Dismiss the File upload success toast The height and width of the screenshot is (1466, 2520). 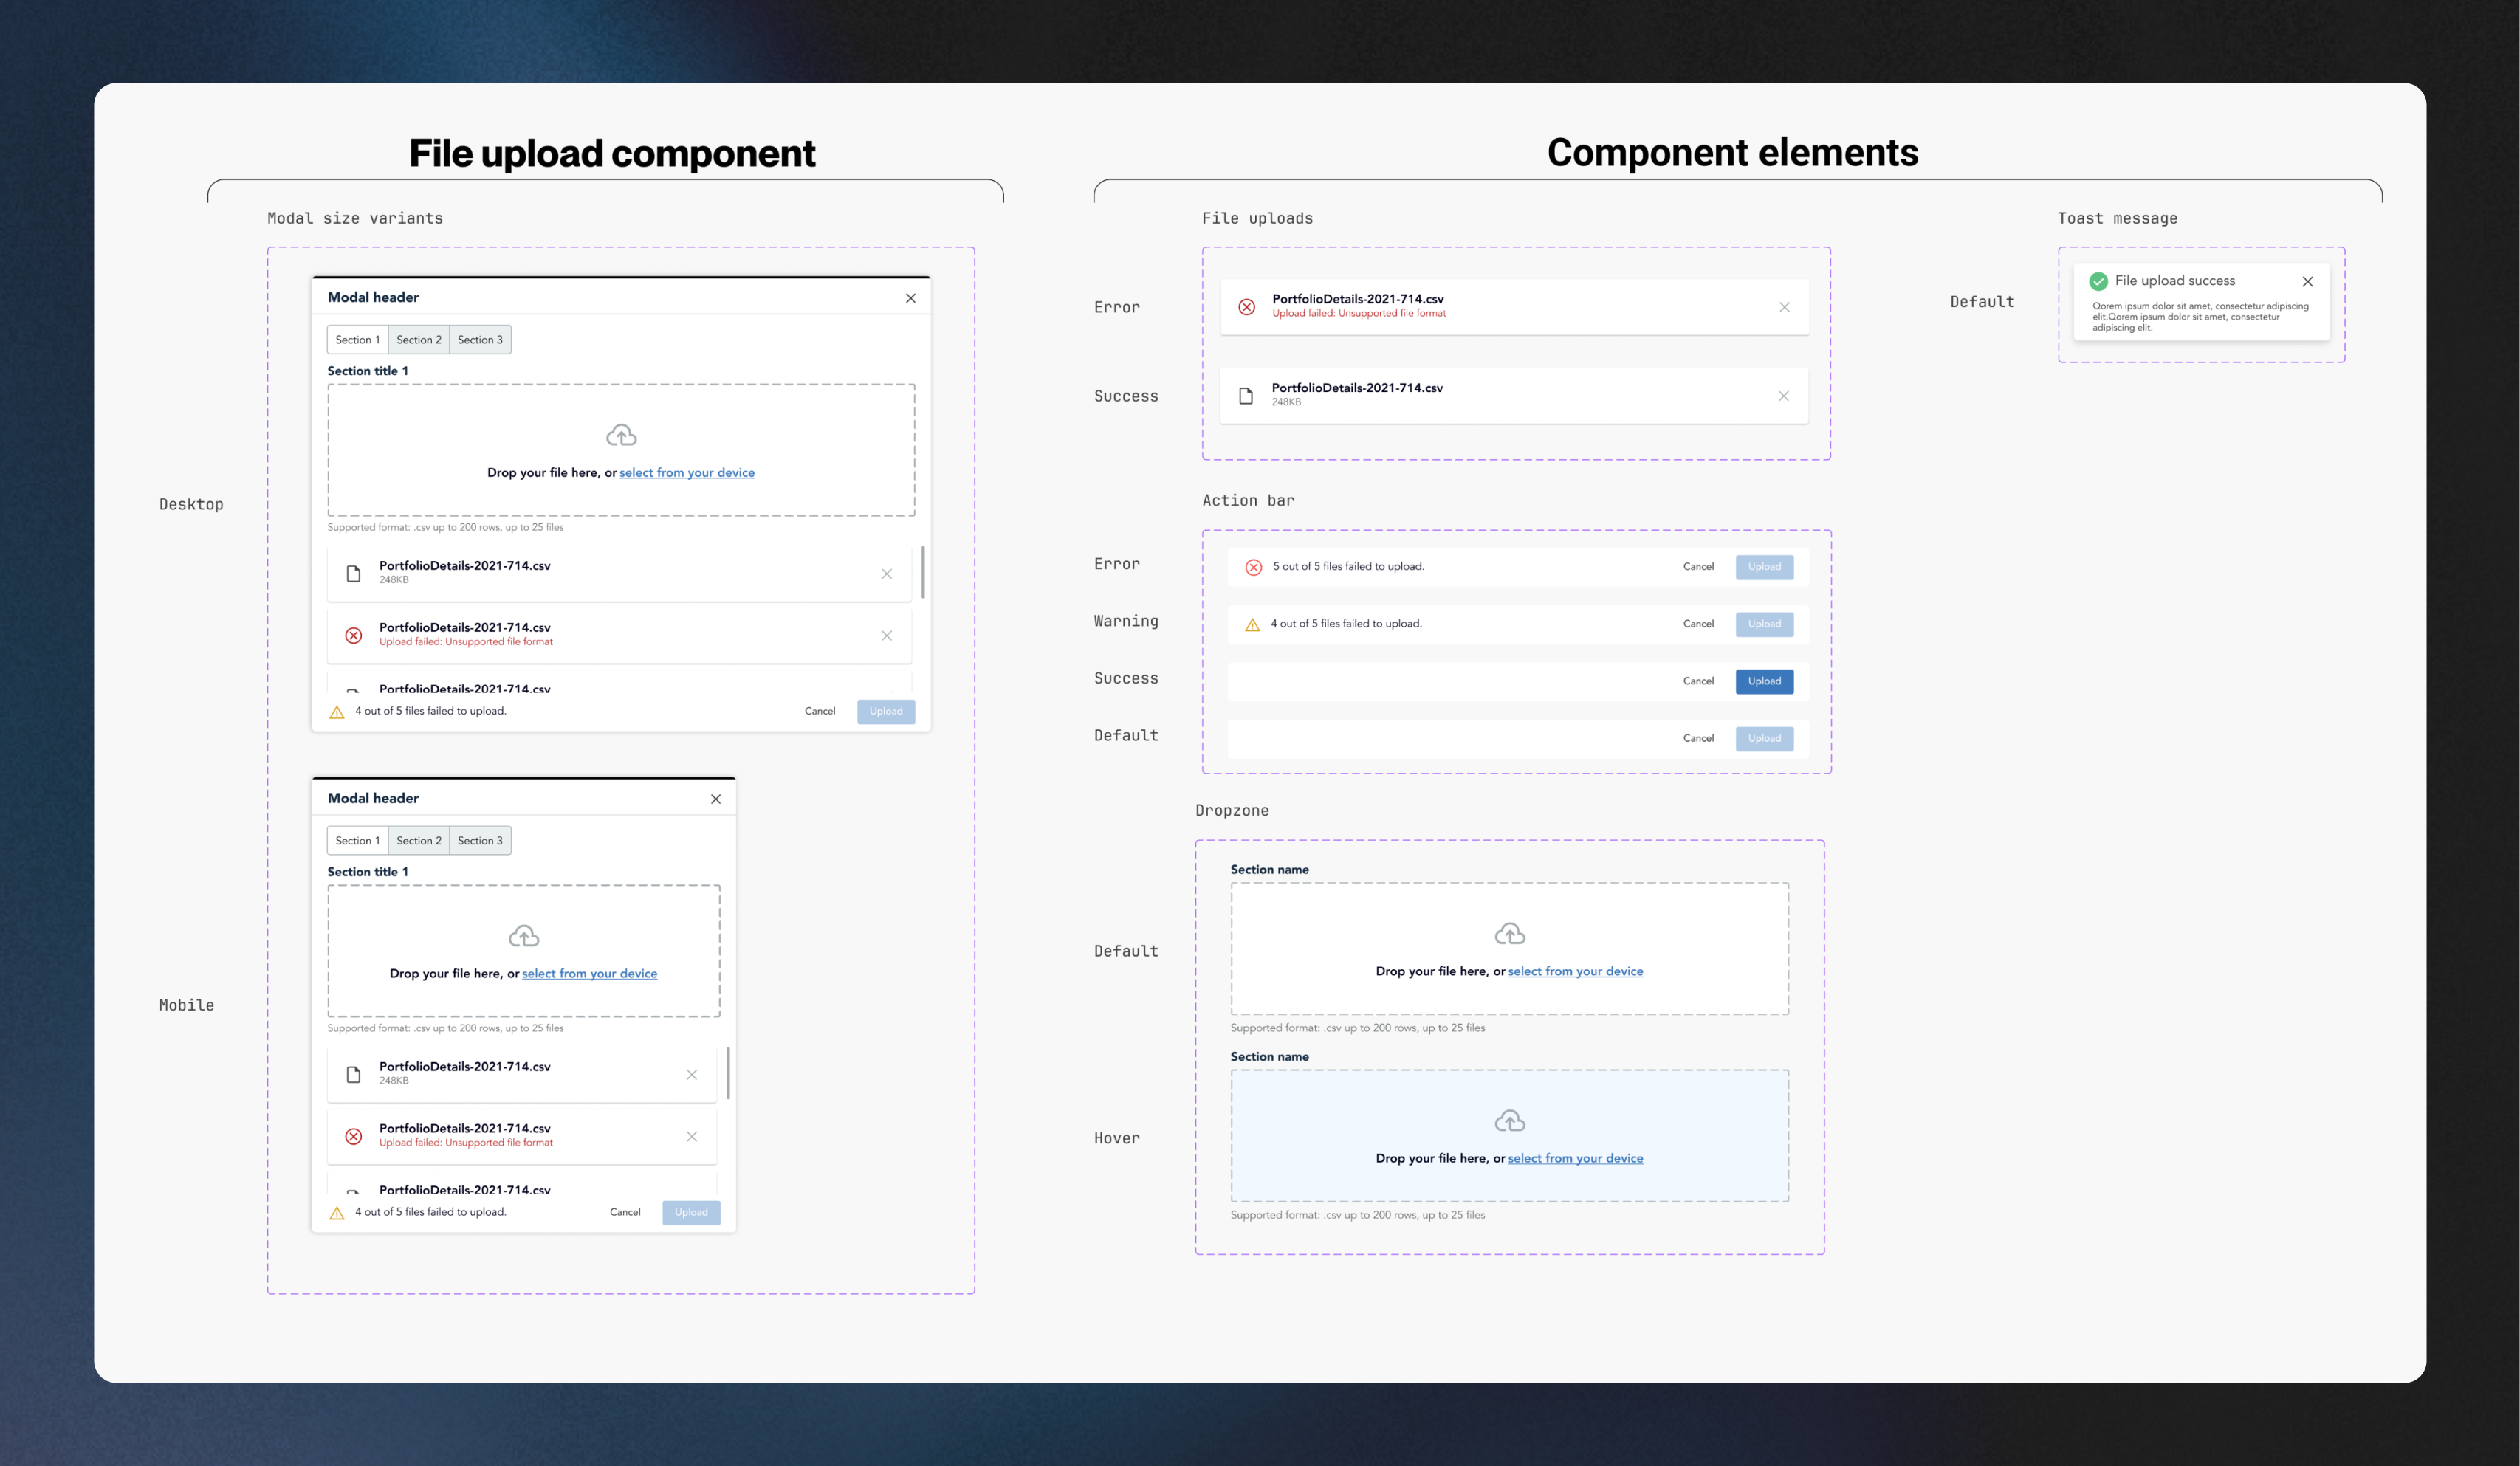tap(2307, 281)
